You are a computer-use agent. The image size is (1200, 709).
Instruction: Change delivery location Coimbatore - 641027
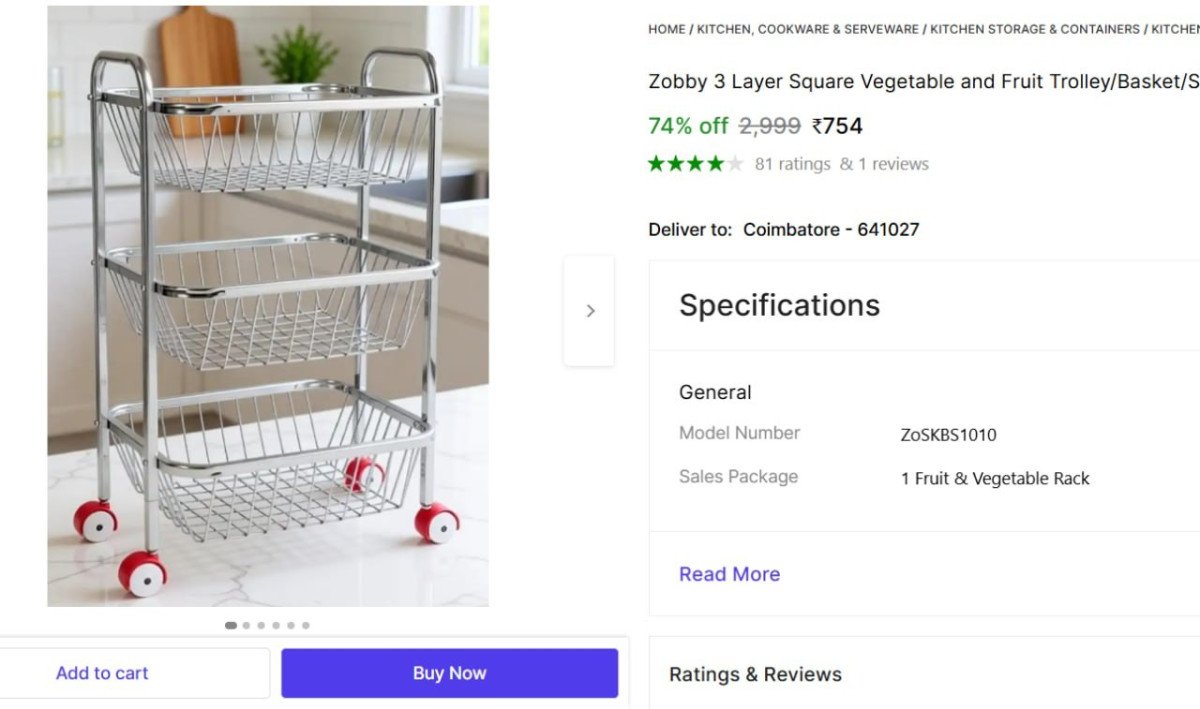click(x=830, y=229)
